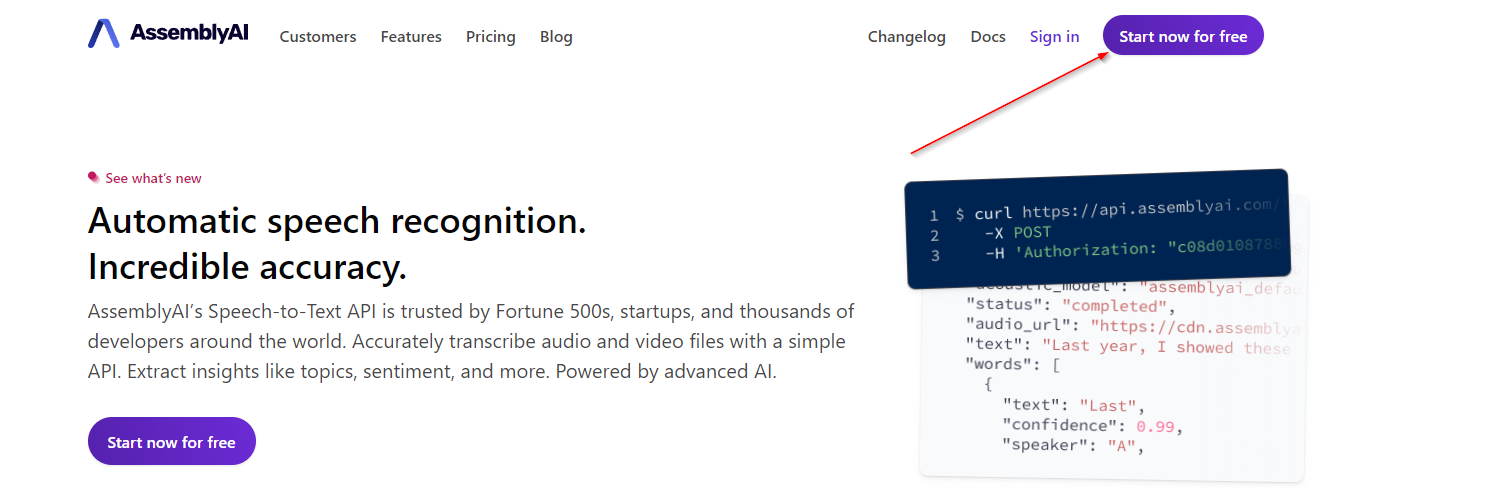The height and width of the screenshot is (488, 1499).
Task: Click the Speech-to-Text API description paragraph
Action: coord(470,342)
